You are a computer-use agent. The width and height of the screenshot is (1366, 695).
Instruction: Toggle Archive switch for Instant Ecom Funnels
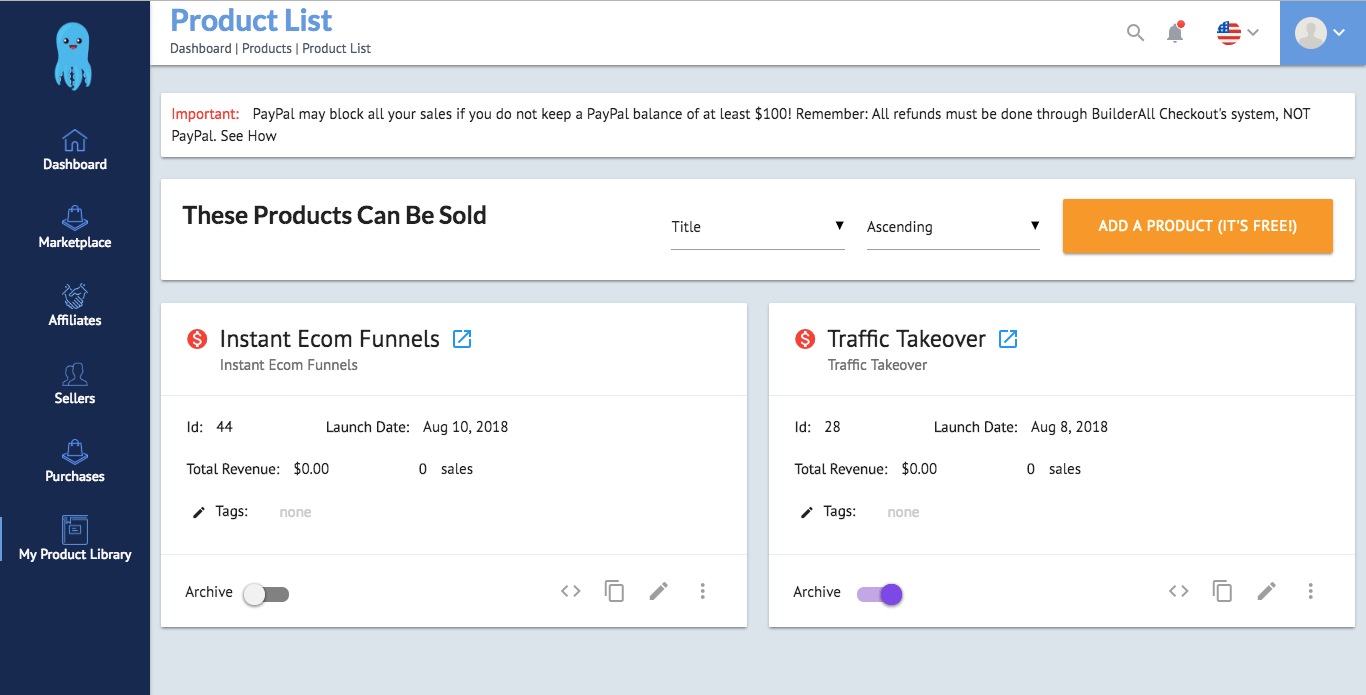point(266,594)
